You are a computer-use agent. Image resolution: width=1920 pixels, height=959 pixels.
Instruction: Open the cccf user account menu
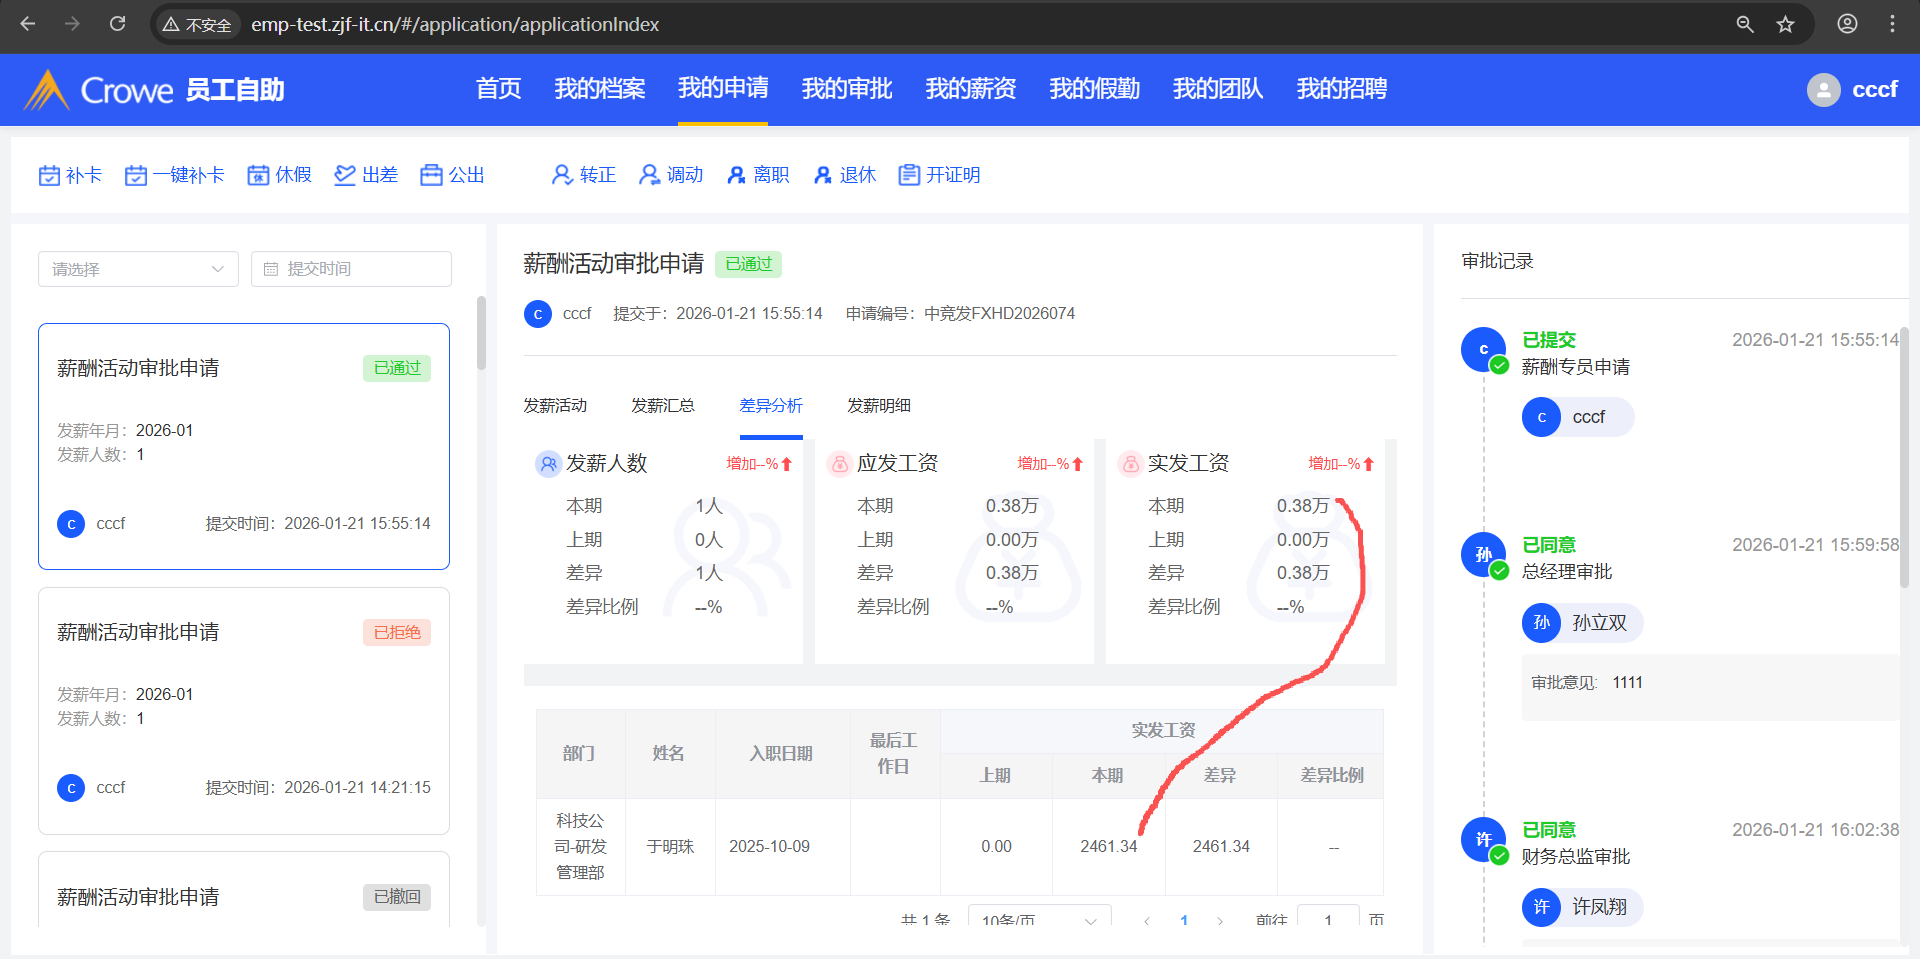click(1852, 90)
